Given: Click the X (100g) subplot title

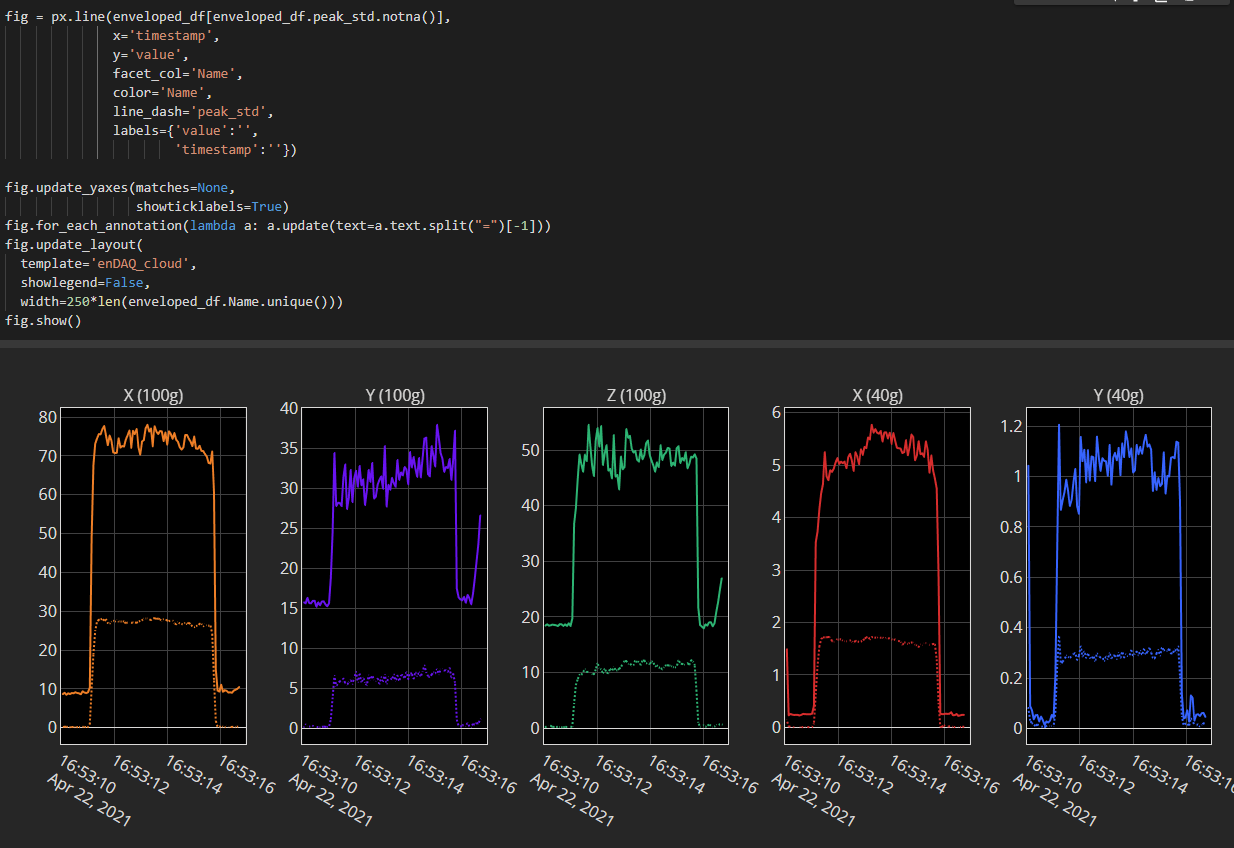Looking at the screenshot, I should click(152, 396).
